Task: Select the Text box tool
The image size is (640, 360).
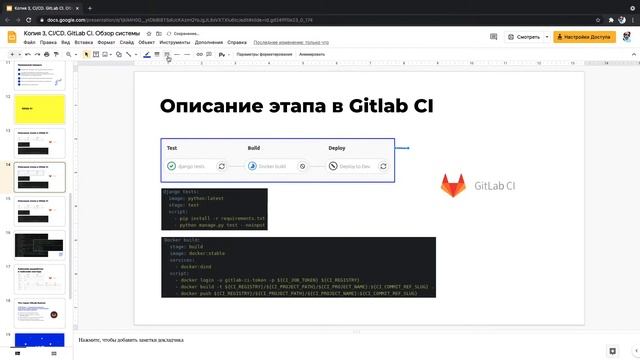Action: click(x=96, y=54)
